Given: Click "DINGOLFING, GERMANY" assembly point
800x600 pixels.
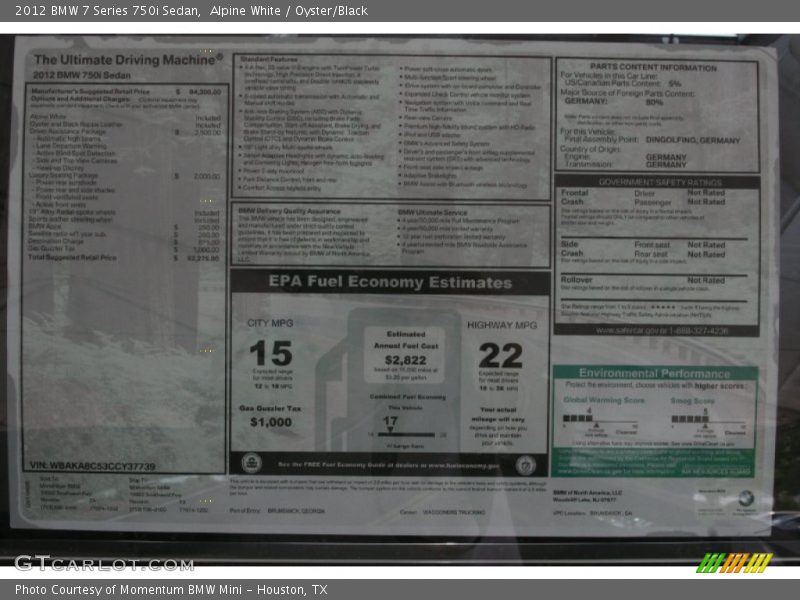Looking at the screenshot, I should tap(692, 140).
